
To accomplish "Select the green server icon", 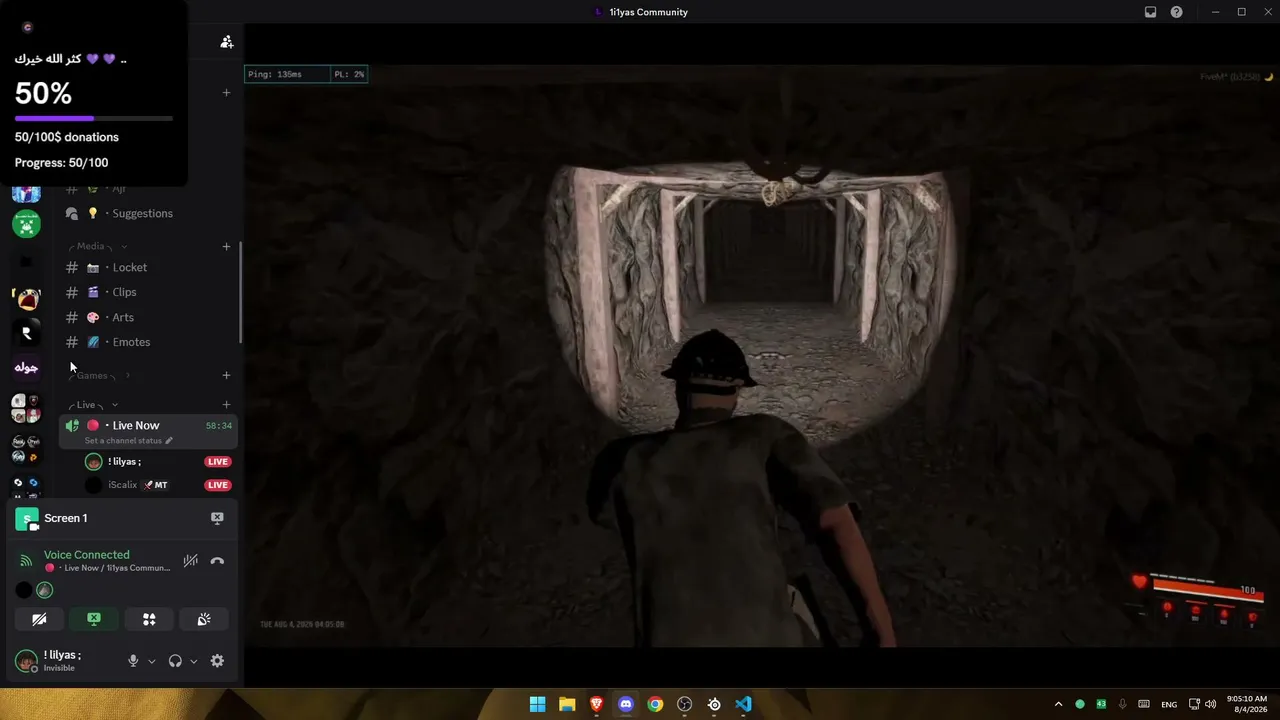I will coord(26,223).
